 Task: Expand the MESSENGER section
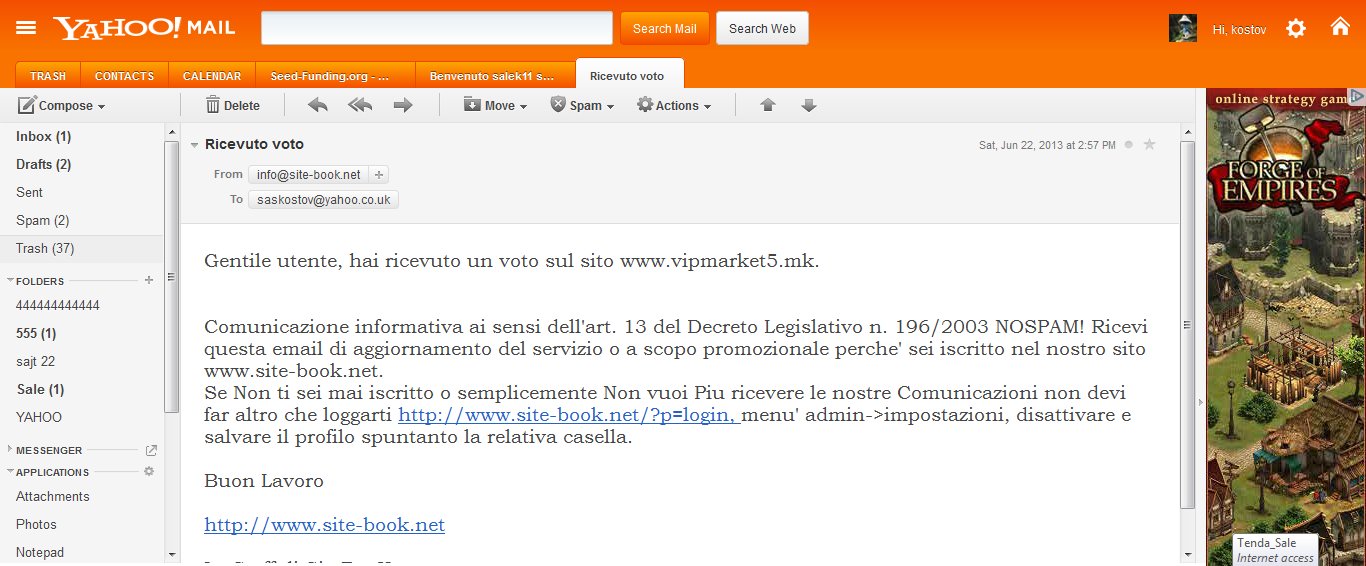coord(10,450)
